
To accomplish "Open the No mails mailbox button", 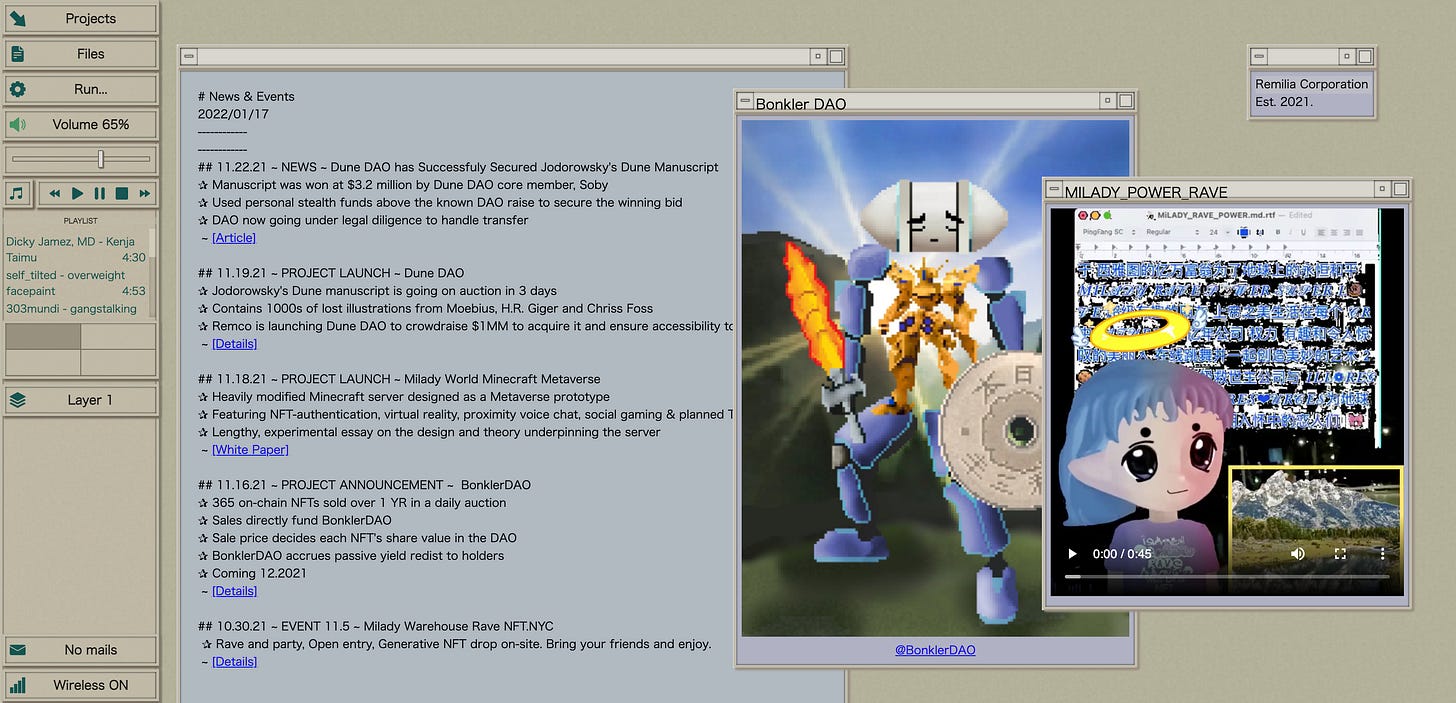I will (80, 650).
